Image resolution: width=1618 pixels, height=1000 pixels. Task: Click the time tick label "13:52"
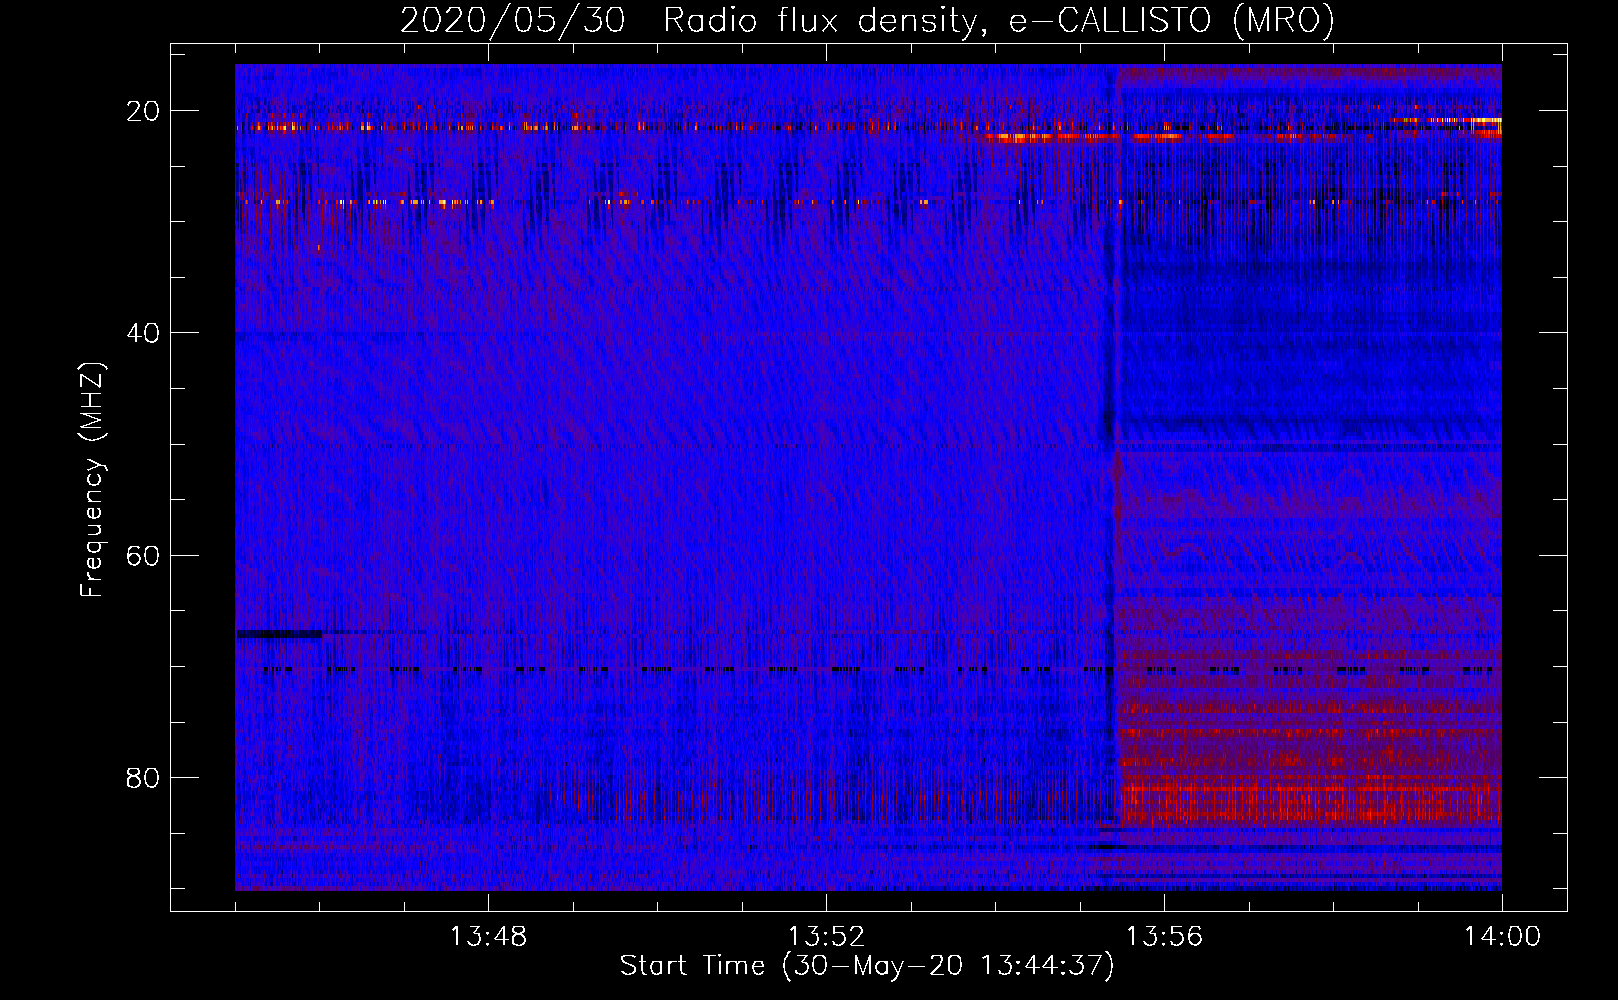(826, 937)
